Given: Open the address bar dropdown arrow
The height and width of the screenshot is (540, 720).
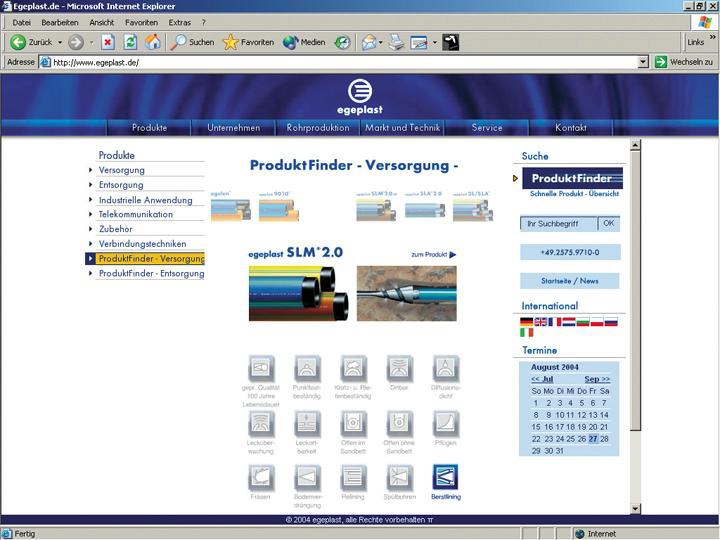Looking at the screenshot, I should pyautogui.click(x=643, y=62).
